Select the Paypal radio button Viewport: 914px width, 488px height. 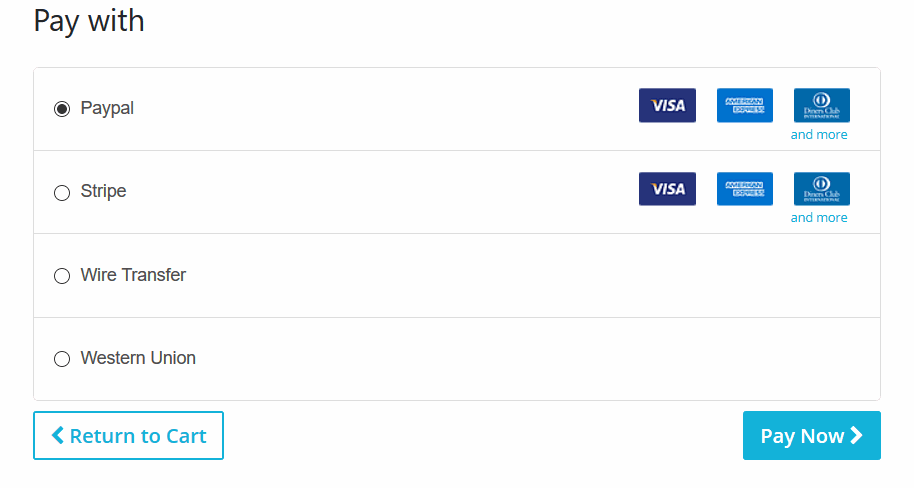[62, 109]
